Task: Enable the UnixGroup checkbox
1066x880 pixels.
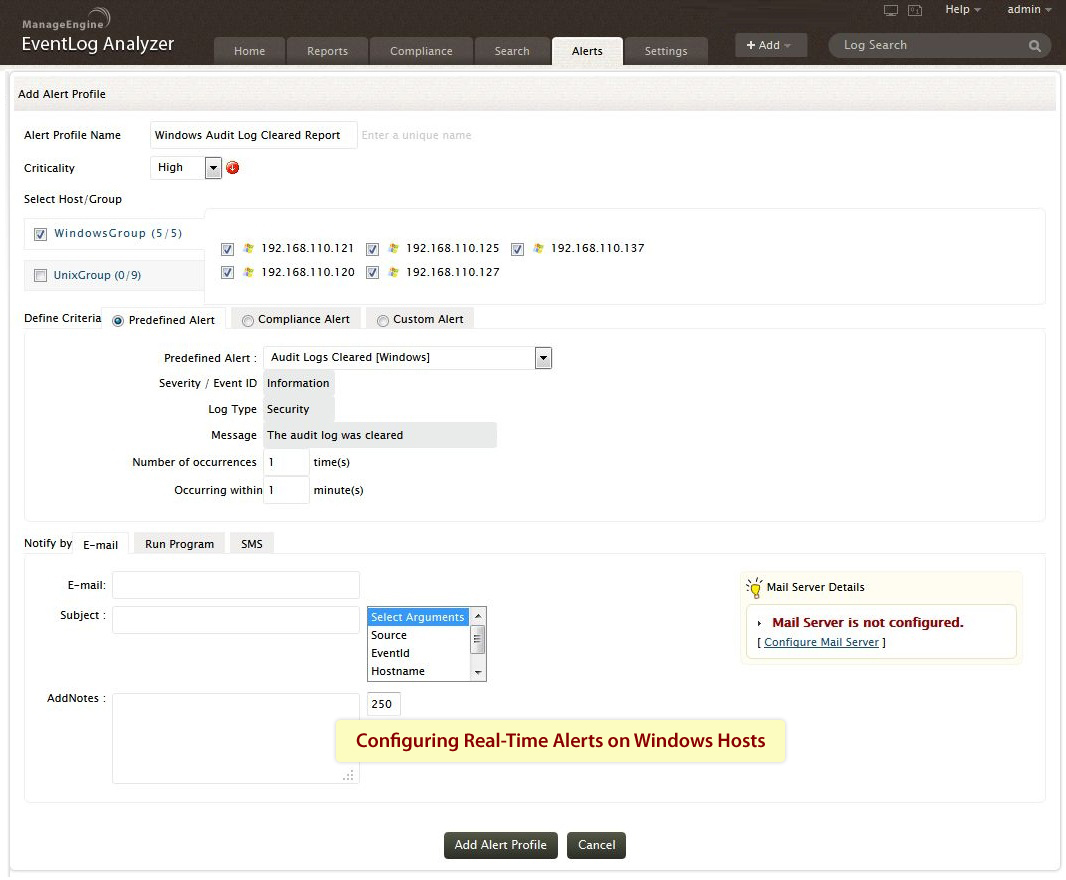Action: click(x=41, y=275)
